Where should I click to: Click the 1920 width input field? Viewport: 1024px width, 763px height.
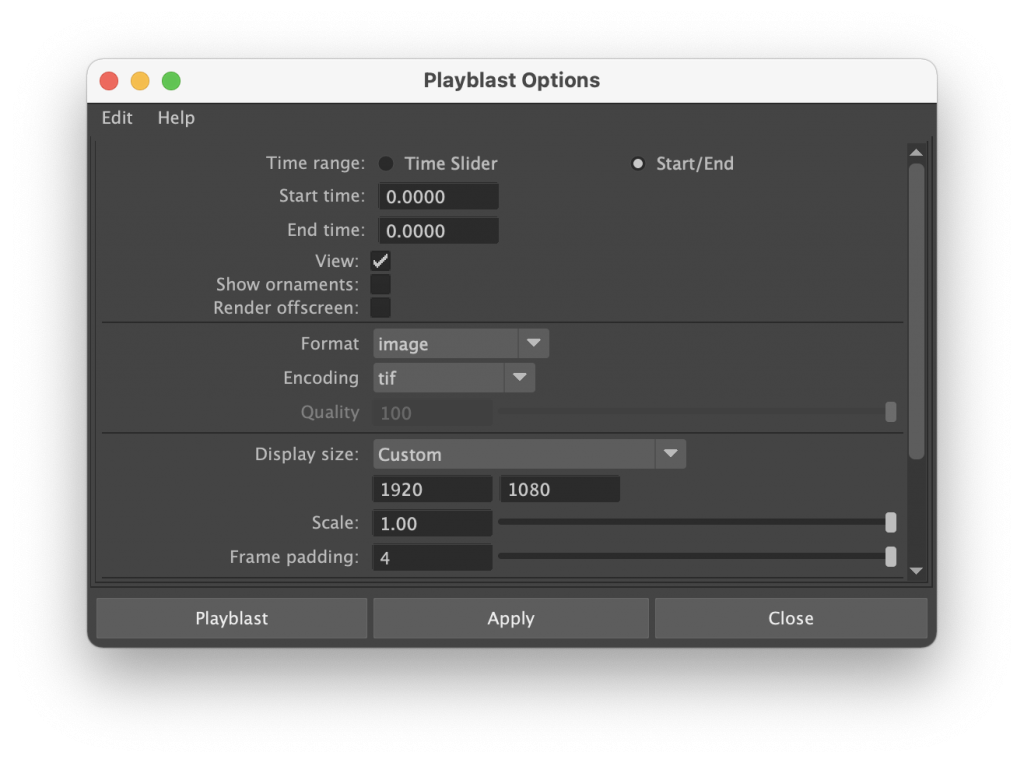pos(432,490)
